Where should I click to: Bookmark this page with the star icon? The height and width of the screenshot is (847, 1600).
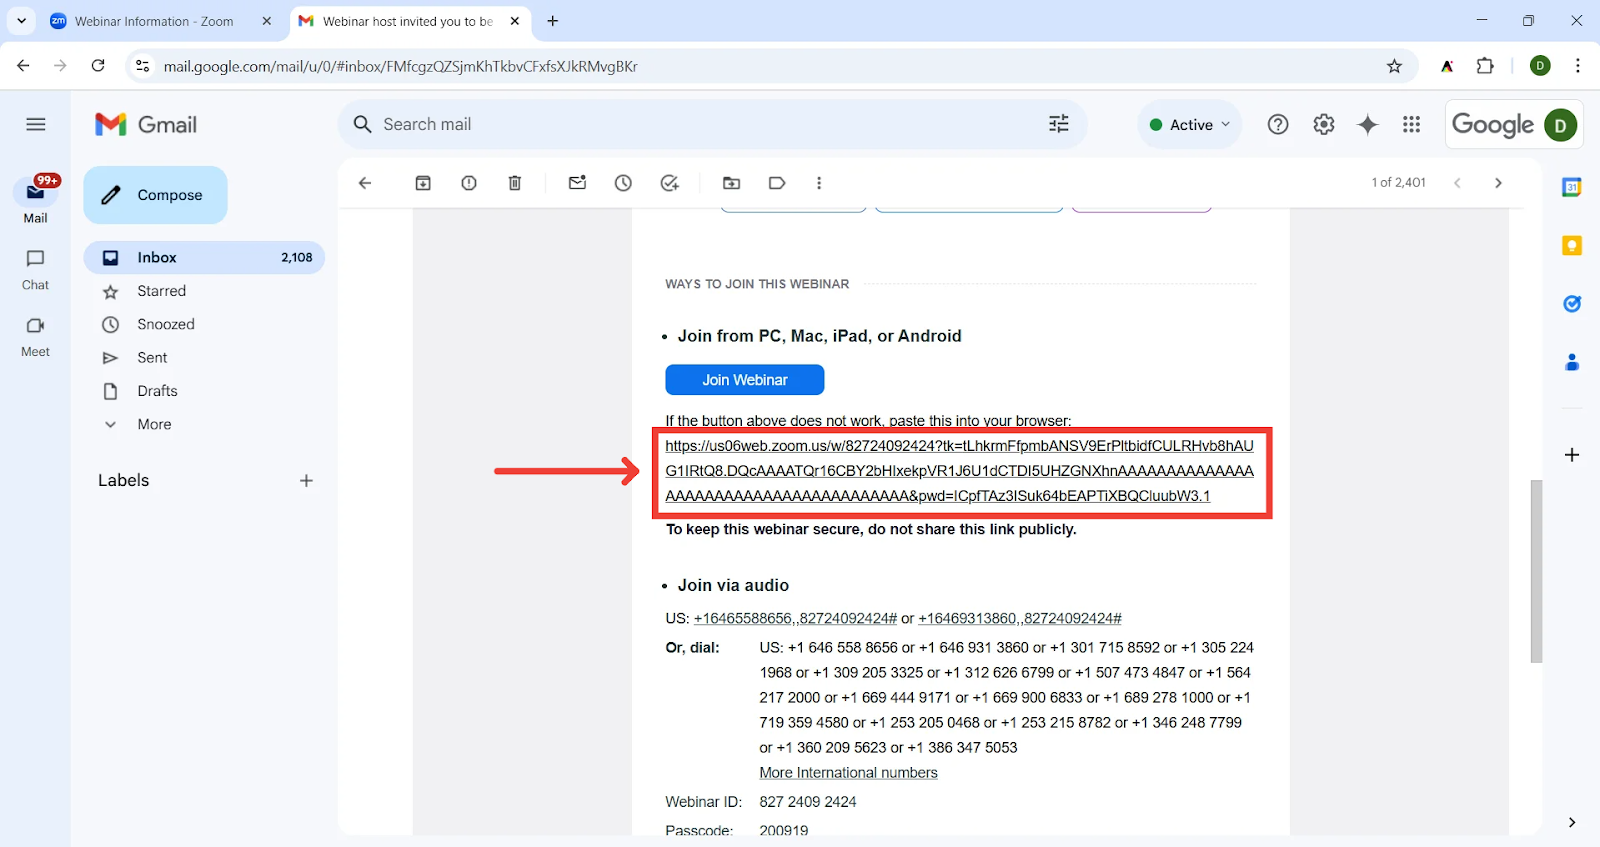pyautogui.click(x=1394, y=66)
